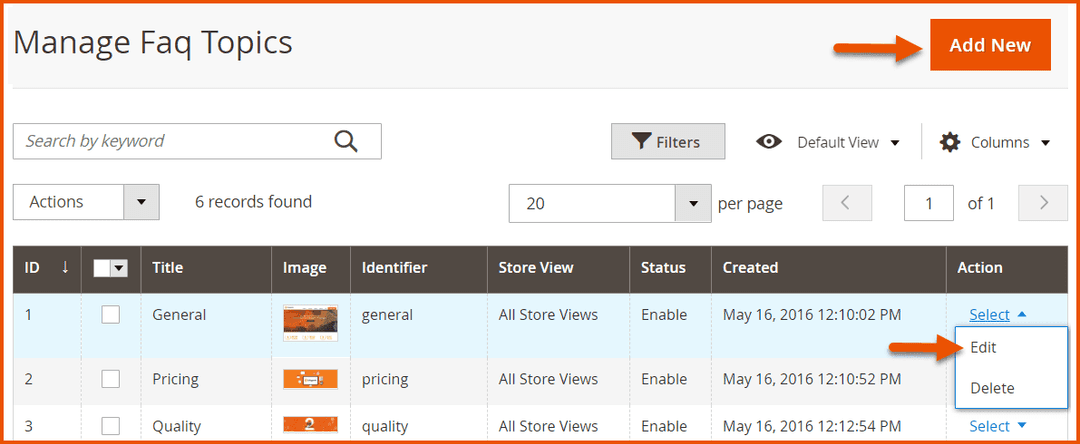Open header select-all checkbox dropdown

tap(120, 268)
